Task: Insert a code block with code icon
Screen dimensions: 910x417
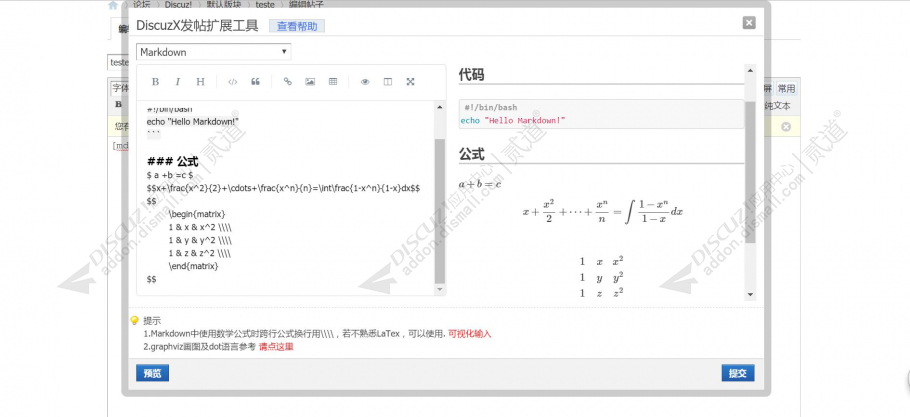Action: pyautogui.click(x=233, y=82)
